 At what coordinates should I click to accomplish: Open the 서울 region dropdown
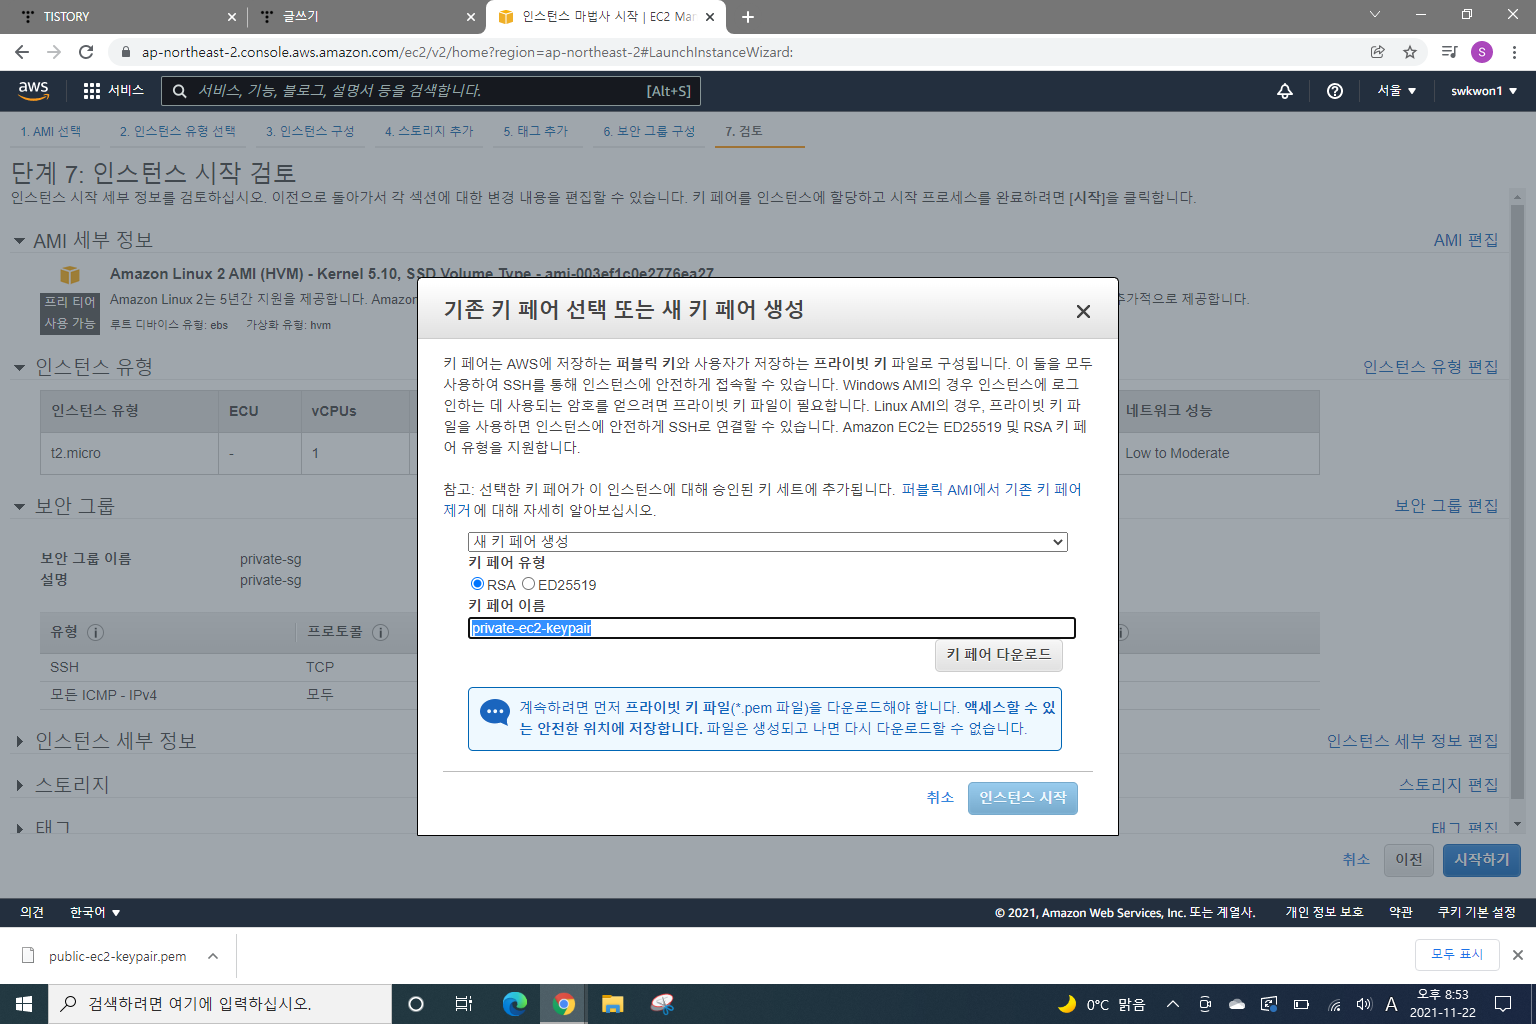[x=1397, y=91]
